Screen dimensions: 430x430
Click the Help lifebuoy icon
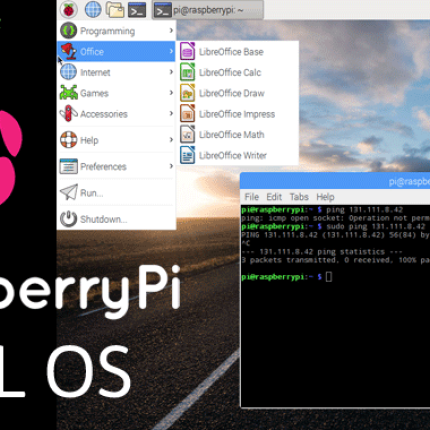68,140
